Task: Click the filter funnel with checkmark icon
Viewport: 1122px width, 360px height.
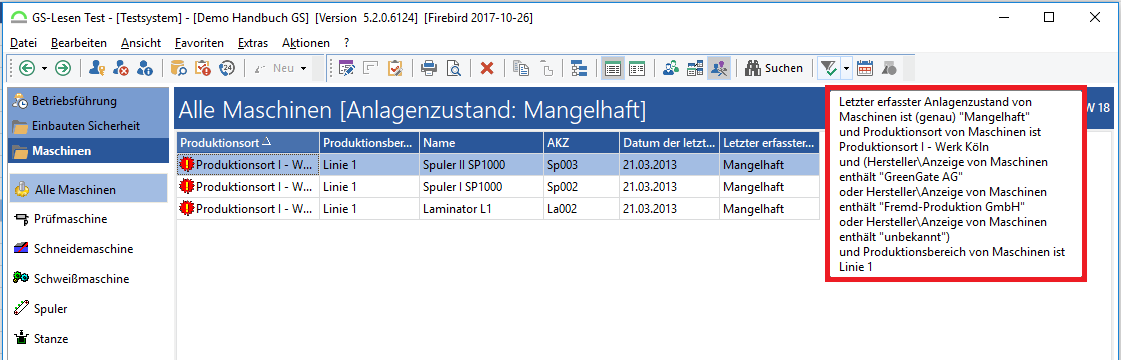Action: pyautogui.click(x=829, y=68)
